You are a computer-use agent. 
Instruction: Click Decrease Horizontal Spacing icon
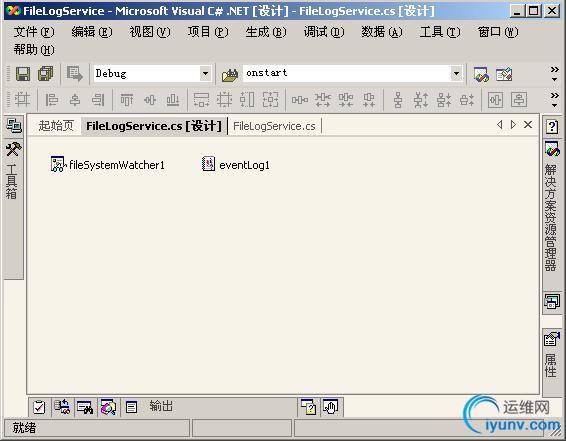(x=346, y=100)
